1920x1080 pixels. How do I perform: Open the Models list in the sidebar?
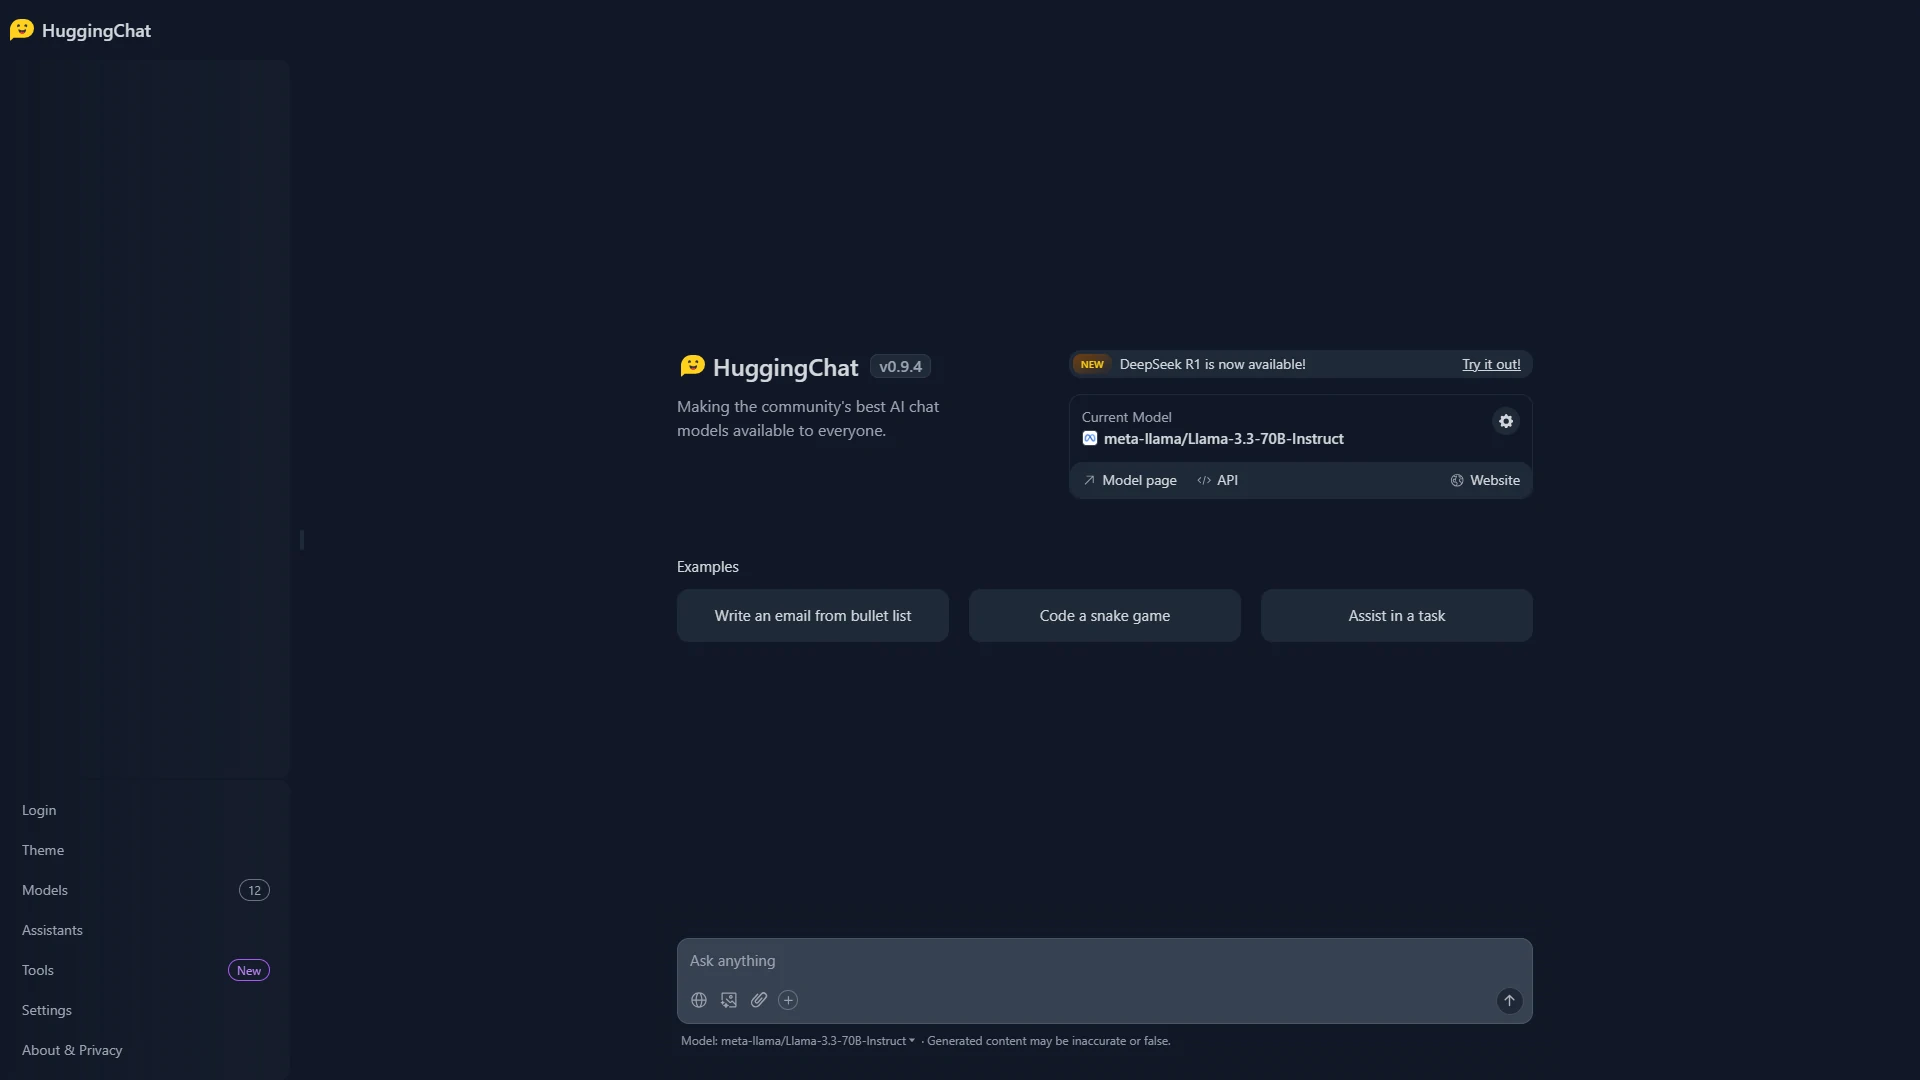pos(146,890)
